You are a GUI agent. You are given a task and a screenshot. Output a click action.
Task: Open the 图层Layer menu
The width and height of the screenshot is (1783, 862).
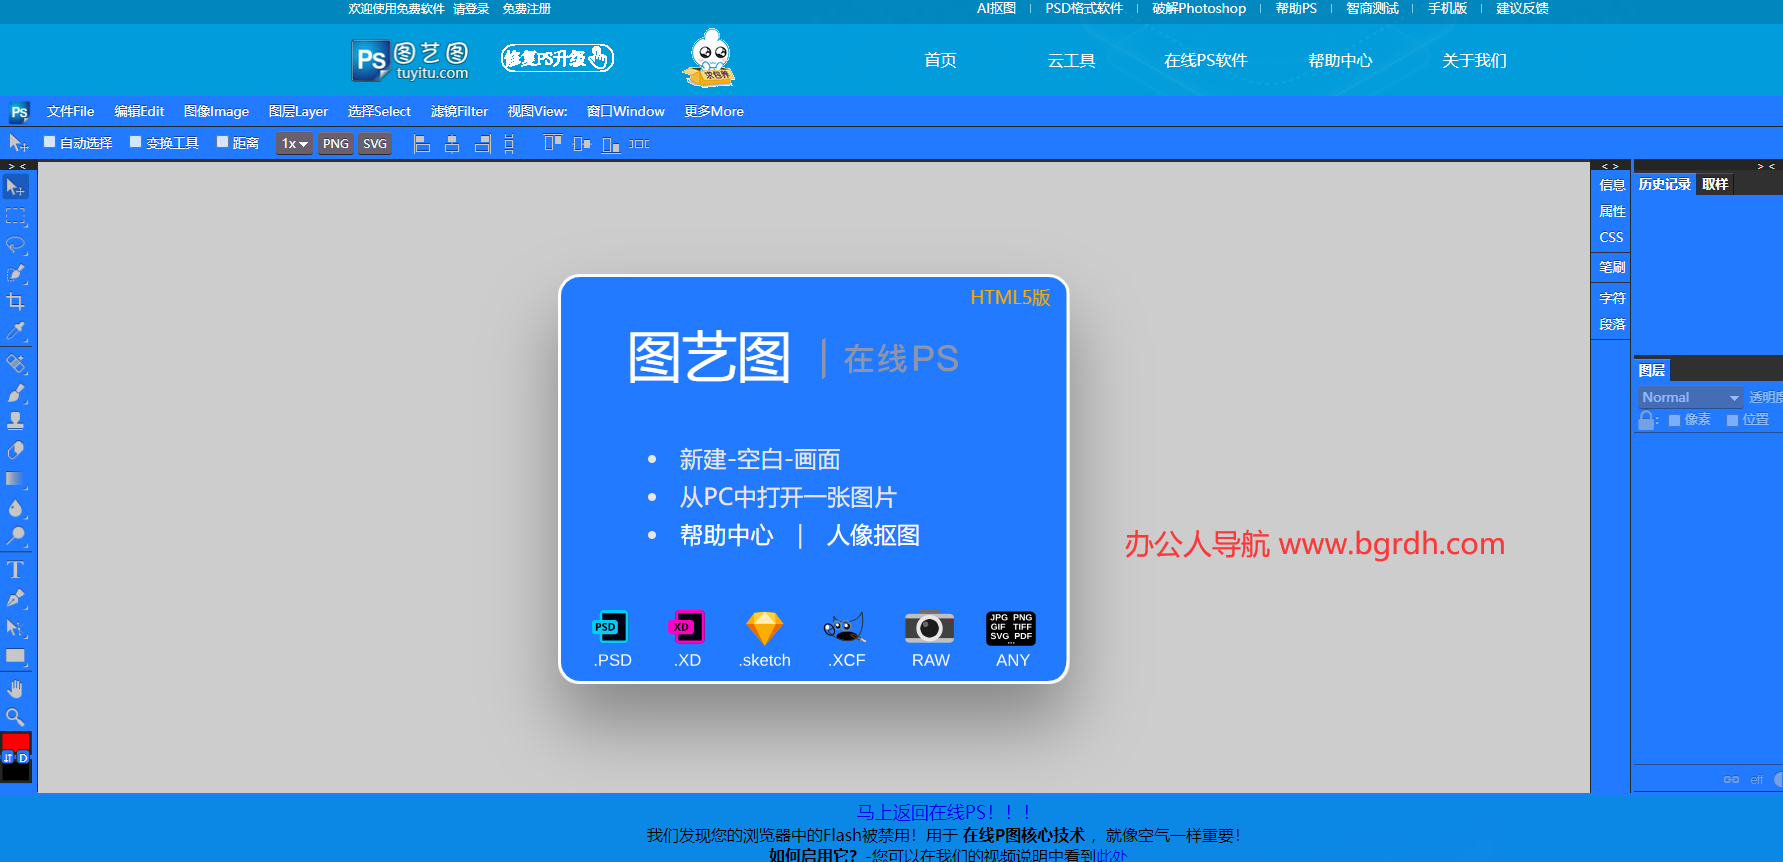click(x=298, y=111)
